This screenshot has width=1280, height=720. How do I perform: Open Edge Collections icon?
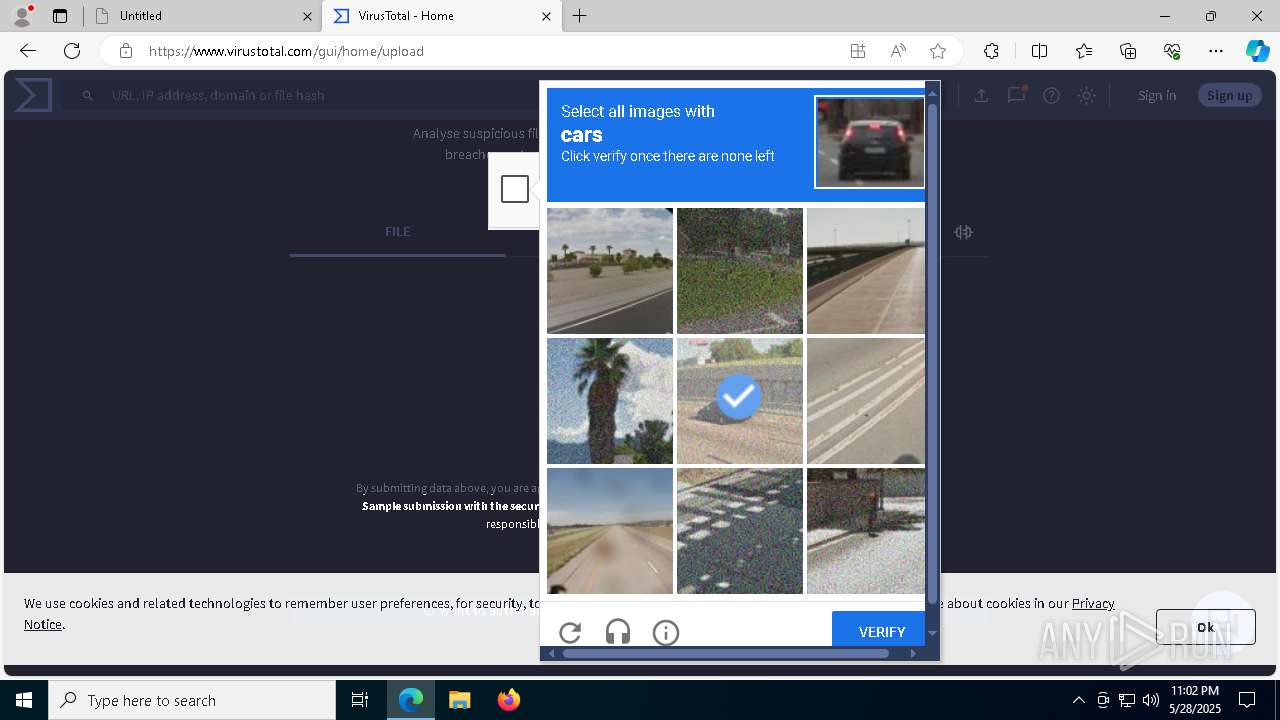(x=1128, y=51)
